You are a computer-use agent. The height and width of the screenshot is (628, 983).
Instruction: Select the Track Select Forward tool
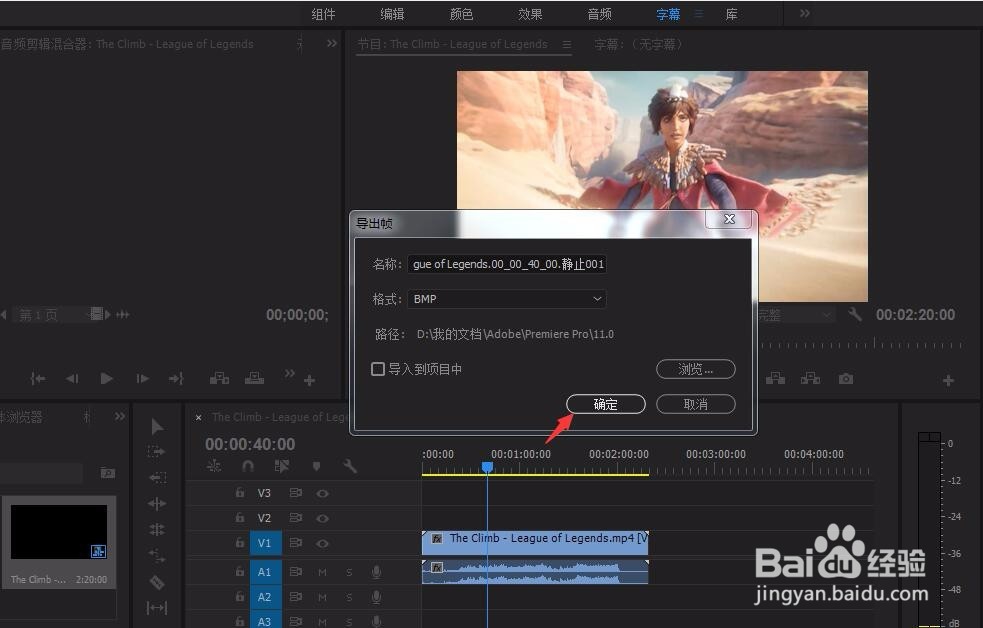(156, 451)
